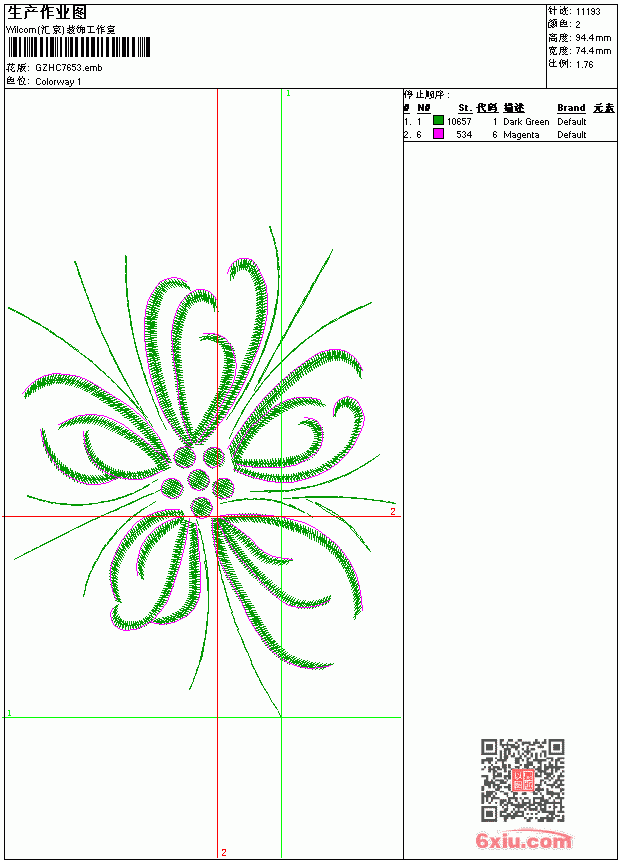This screenshot has width=620, height=860.
Task: Click the Dark Green color swatch
Action: click(438, 120)
